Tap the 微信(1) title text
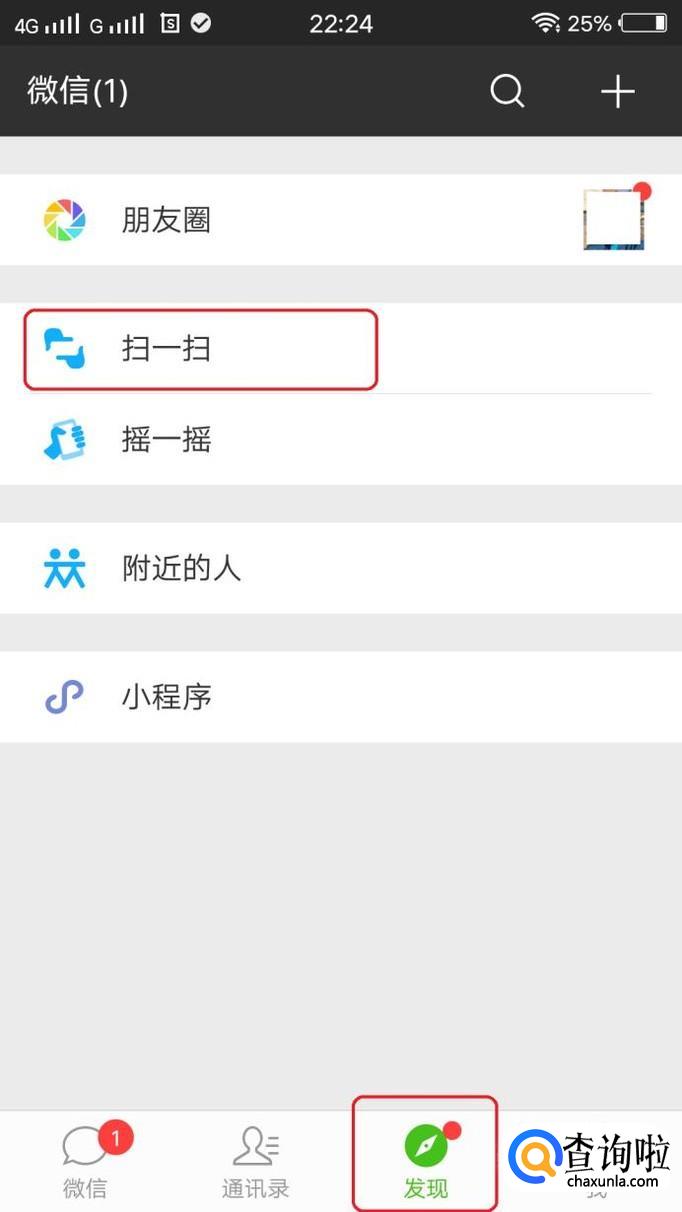682x1212 pixels. [x=78, y=92]
